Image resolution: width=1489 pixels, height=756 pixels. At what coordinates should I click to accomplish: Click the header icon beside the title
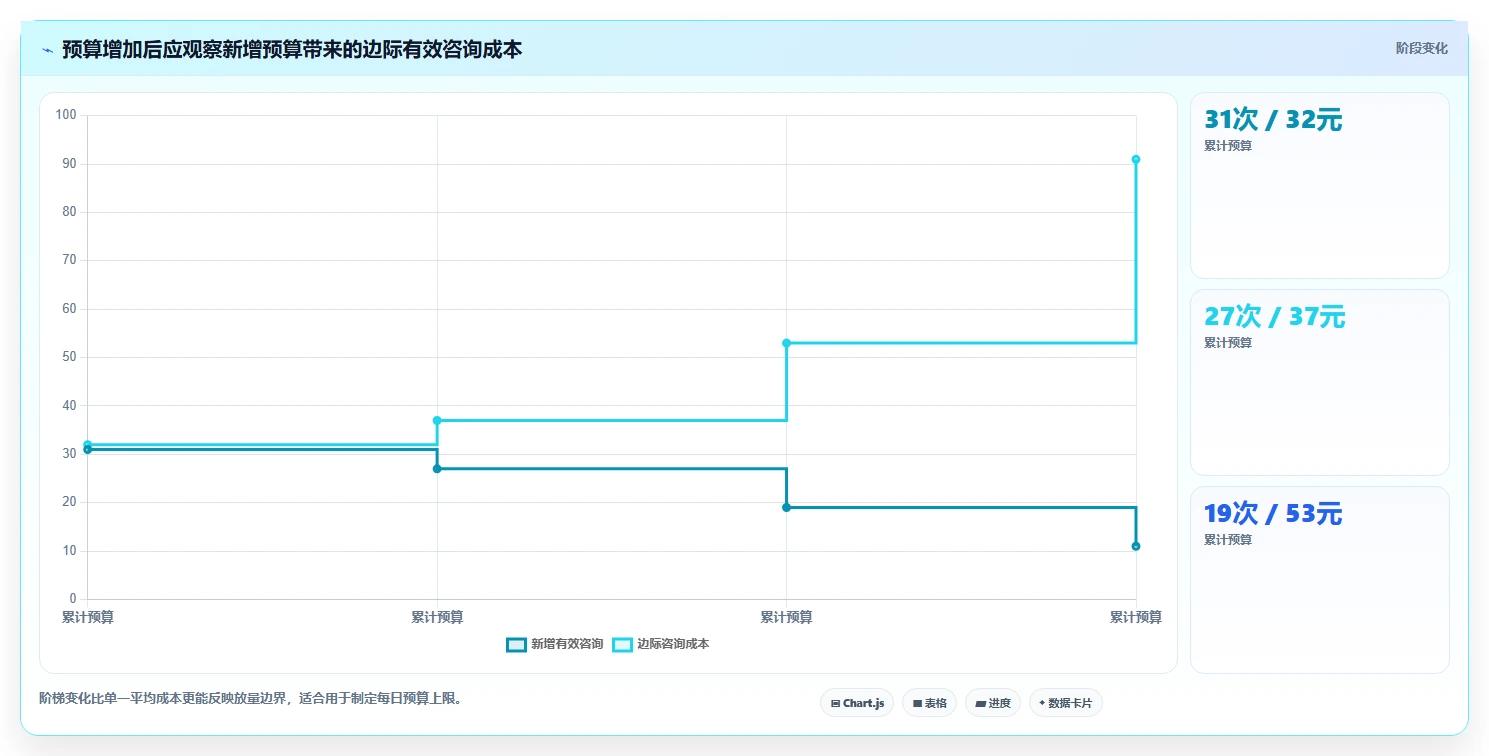click(x=47, y=50)
